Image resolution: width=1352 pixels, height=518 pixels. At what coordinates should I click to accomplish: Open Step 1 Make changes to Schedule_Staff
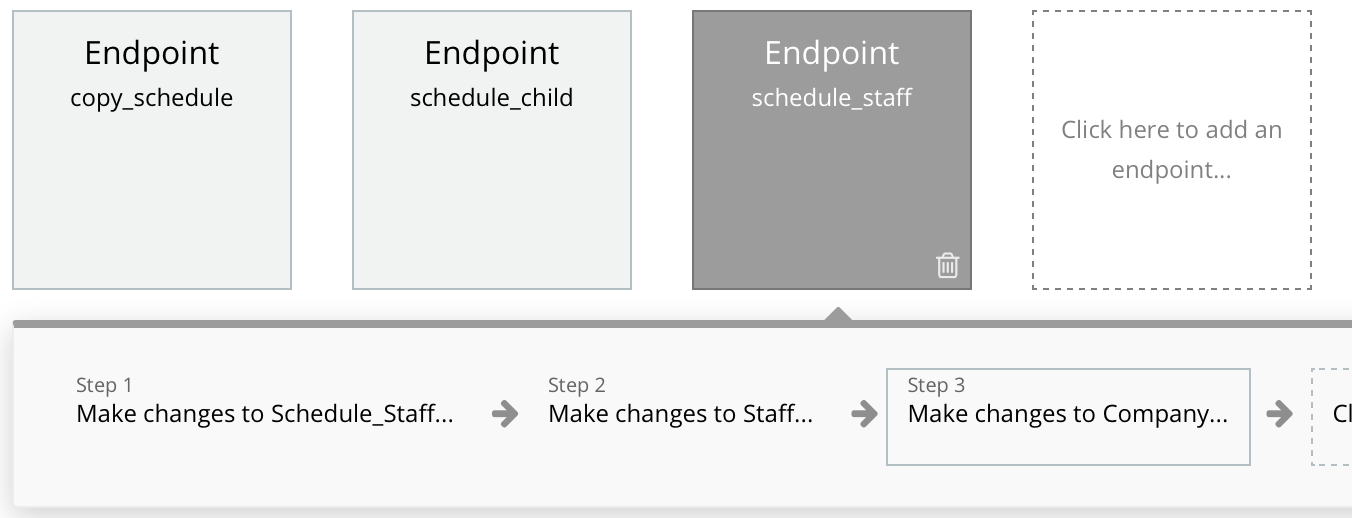click(x=265, y=402)
